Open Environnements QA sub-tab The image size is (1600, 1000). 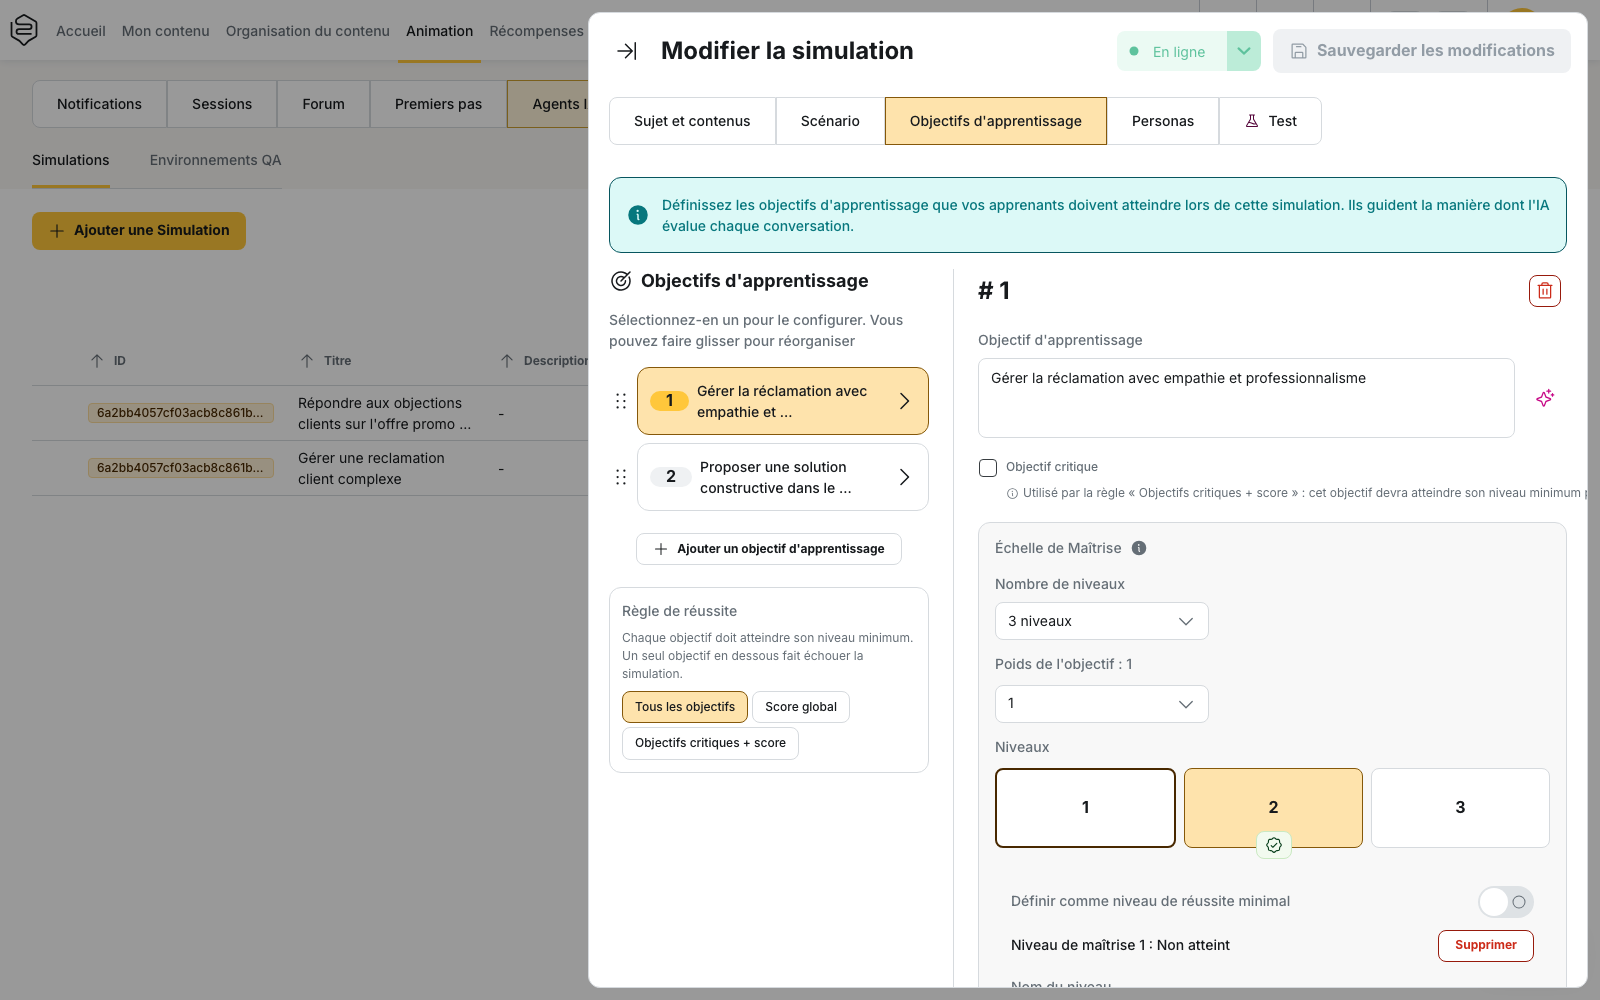[216, 160]
